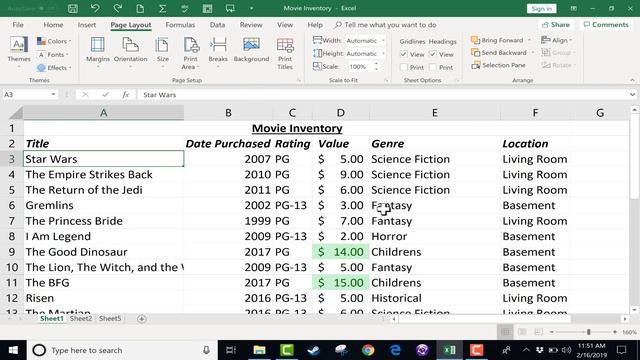Open Chrome from the taskbar
The height and width of the screenshot is (360, 640).
(x=368, y=350)
